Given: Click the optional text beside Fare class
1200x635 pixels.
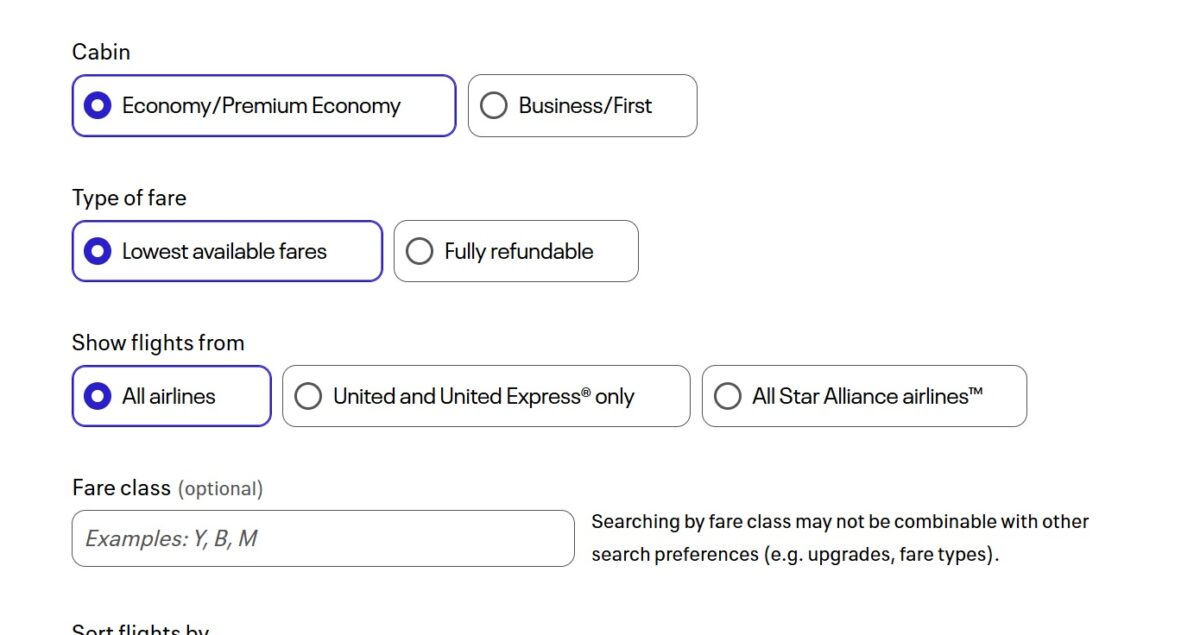Looking at the screenshot, I should point(220,489).
